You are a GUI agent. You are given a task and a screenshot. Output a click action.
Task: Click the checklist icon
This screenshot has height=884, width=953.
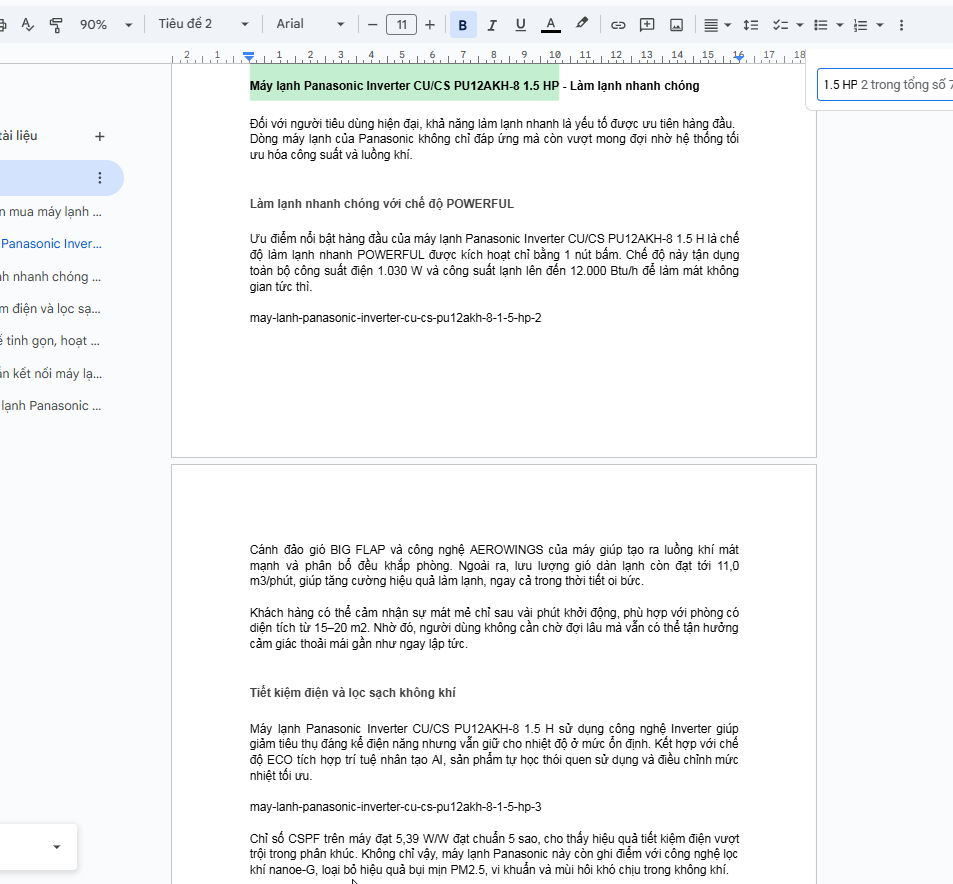(x=780, y=25)
